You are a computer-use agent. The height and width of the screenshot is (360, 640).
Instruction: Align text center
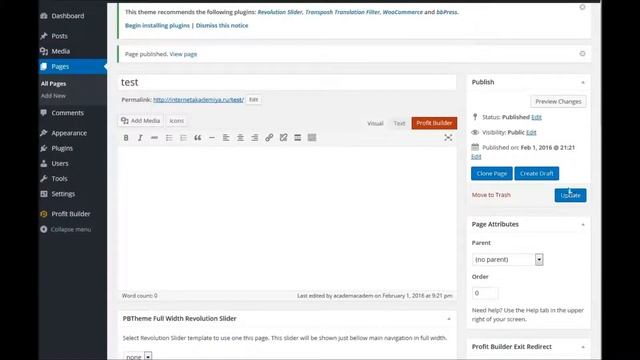coord(240,138)
